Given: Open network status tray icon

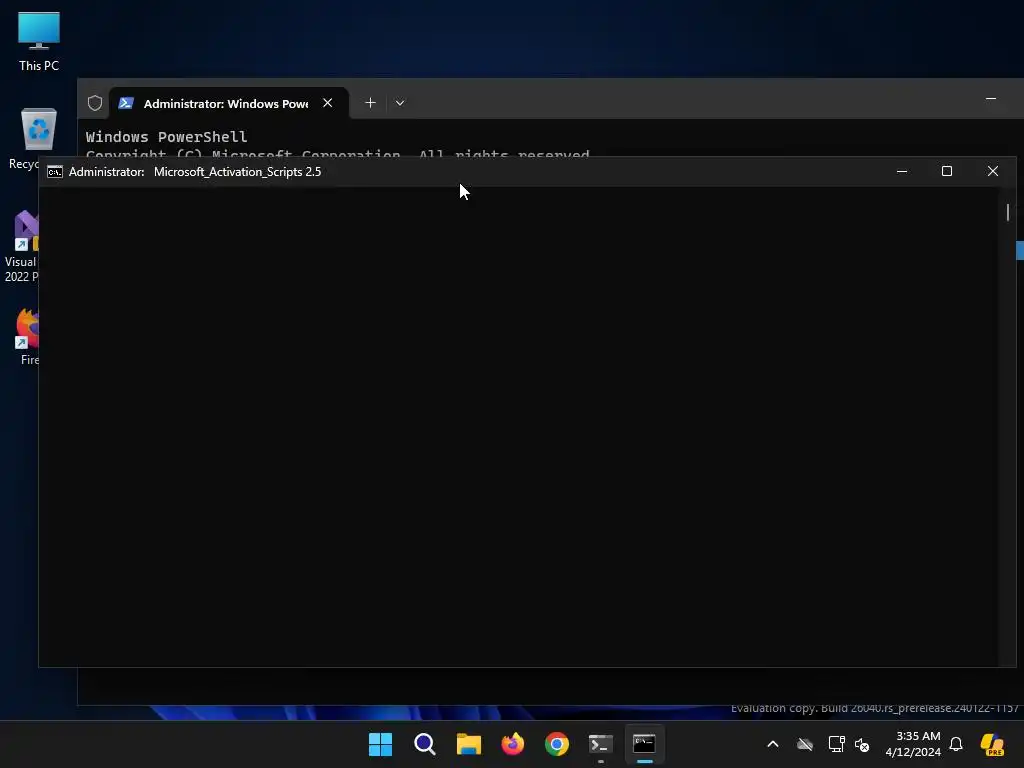Looking at the screenshot, I should (837, 744).
